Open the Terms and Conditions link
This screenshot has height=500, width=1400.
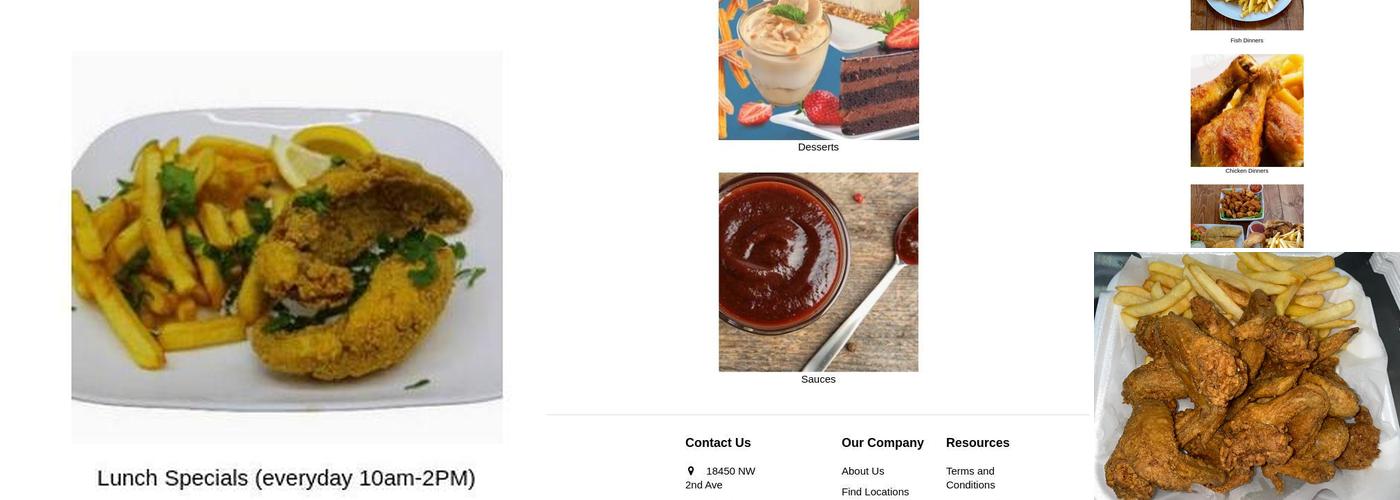tap(971, 478)
